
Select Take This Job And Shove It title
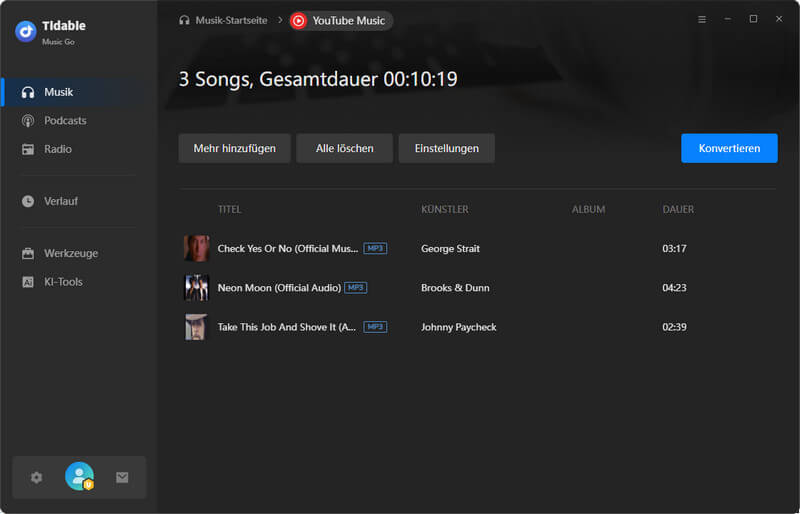click(x=287, y=327)
